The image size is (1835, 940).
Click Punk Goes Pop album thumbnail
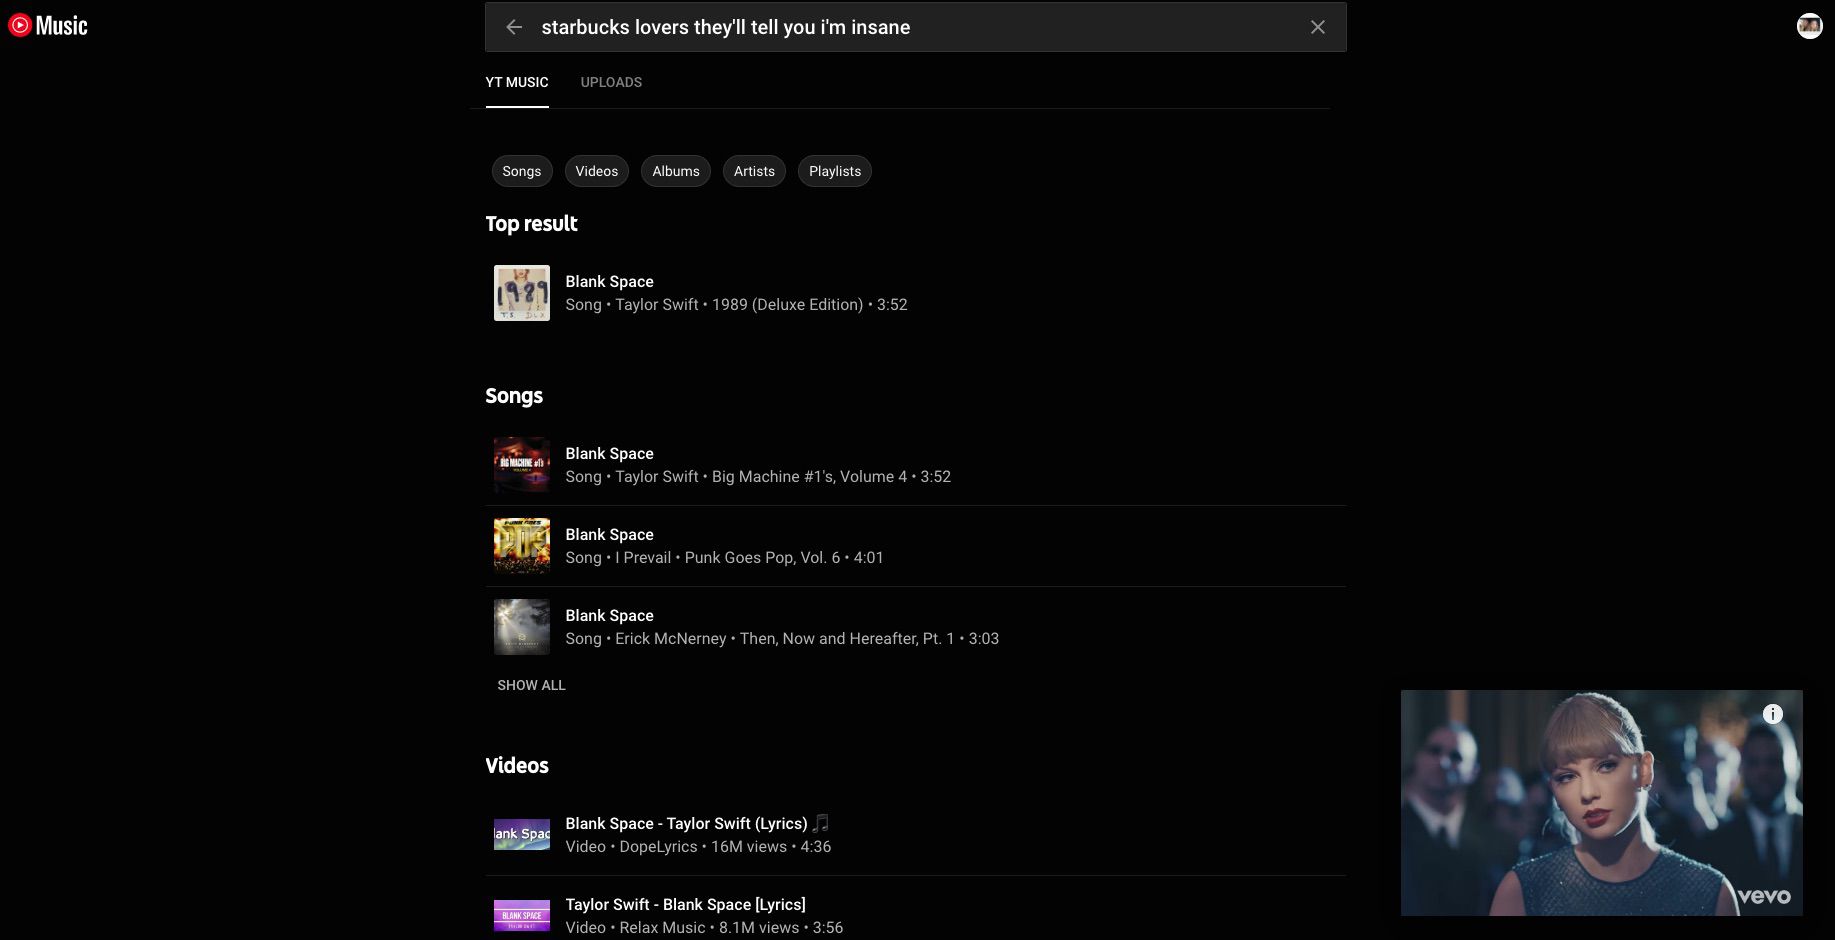(x=522, y=546)
